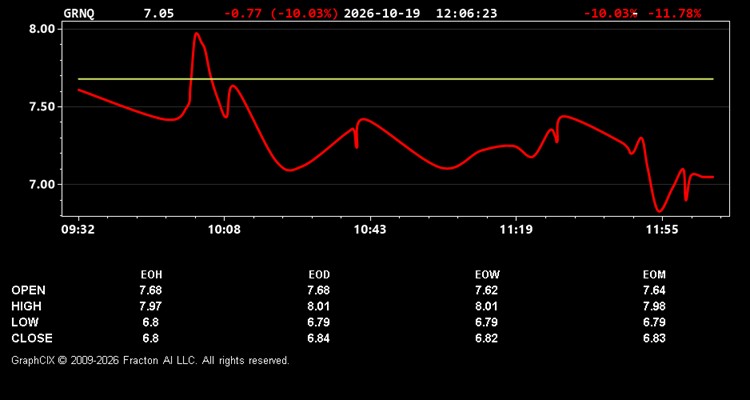The height and width of the screenshot is (400, 750).
Task: Click the yellow open-price reference line
Action: click(396, 79)
